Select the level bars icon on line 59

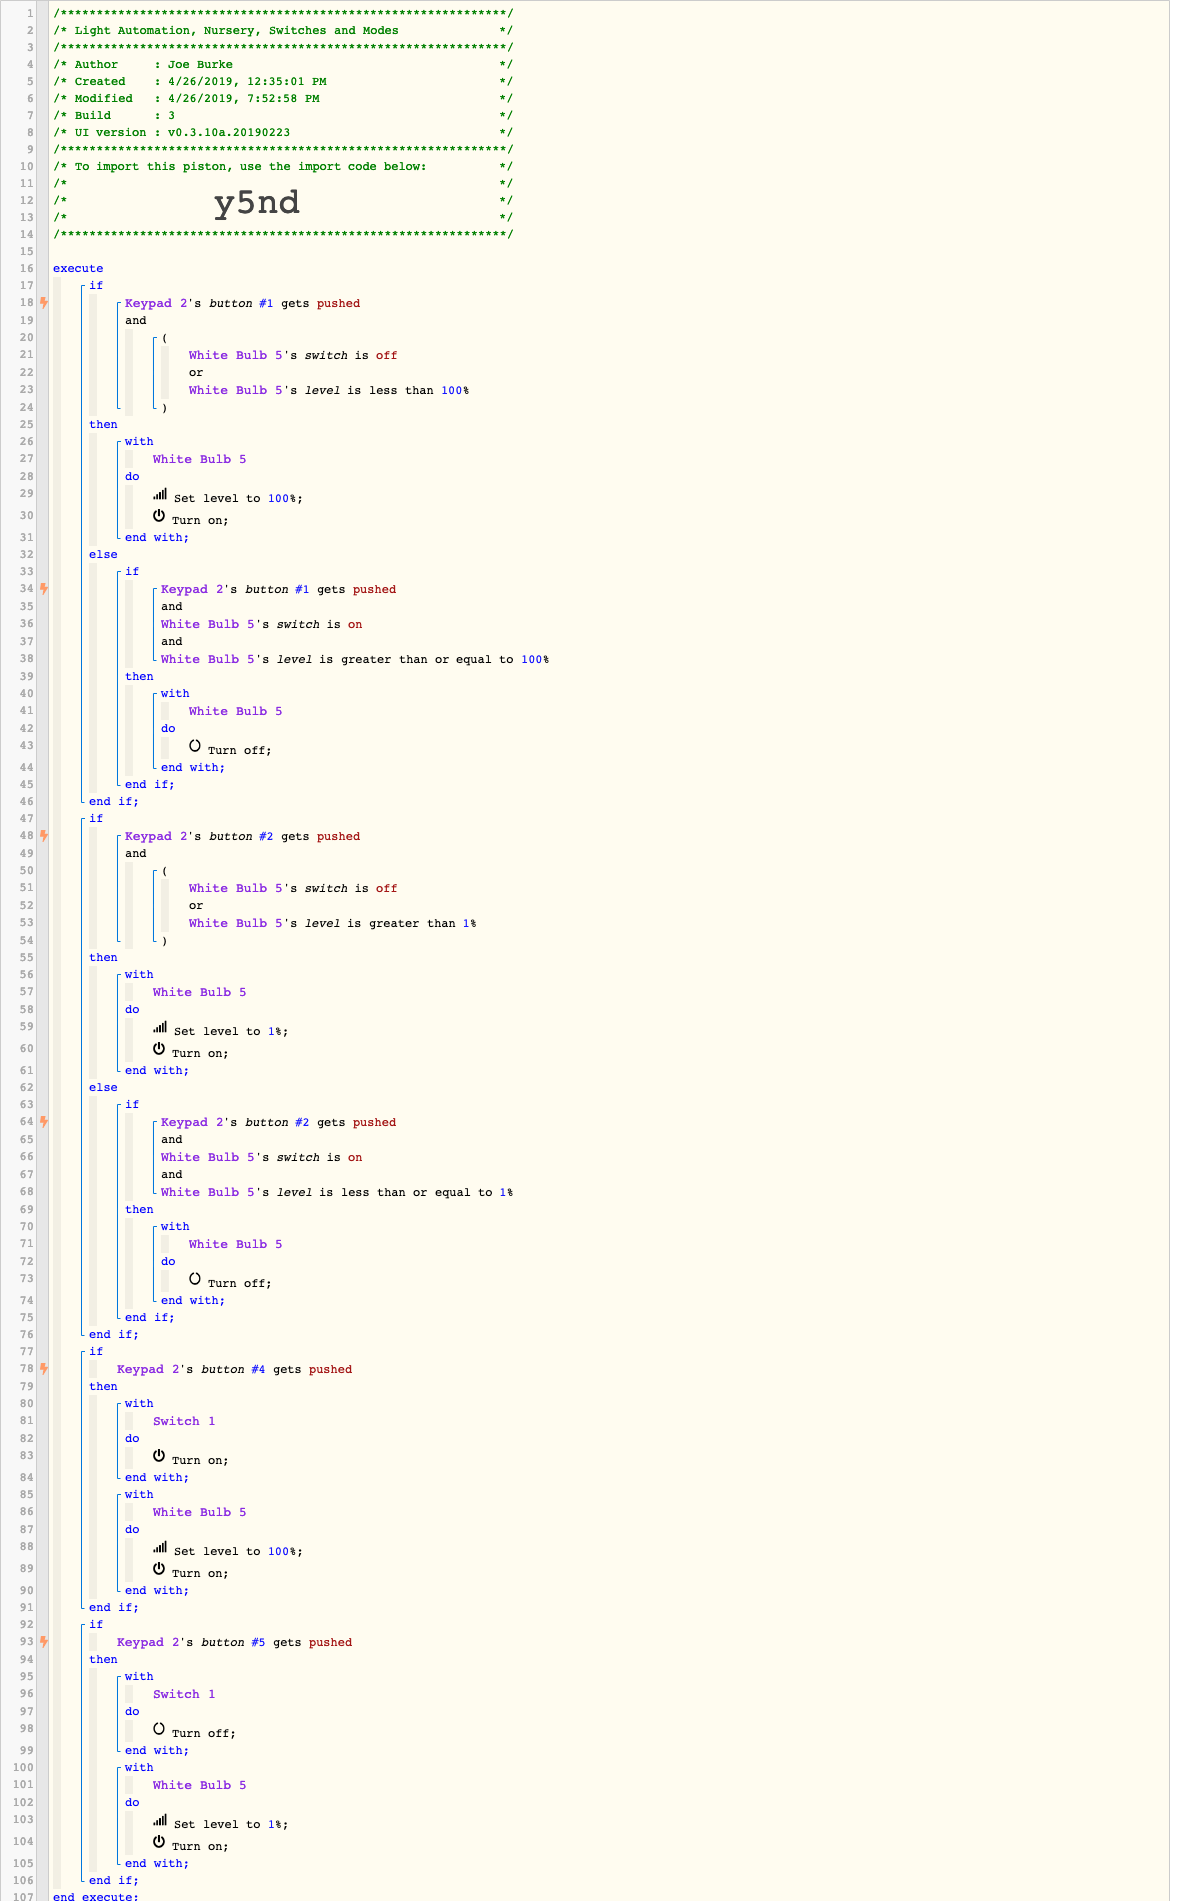click(x=160, y=1028)
